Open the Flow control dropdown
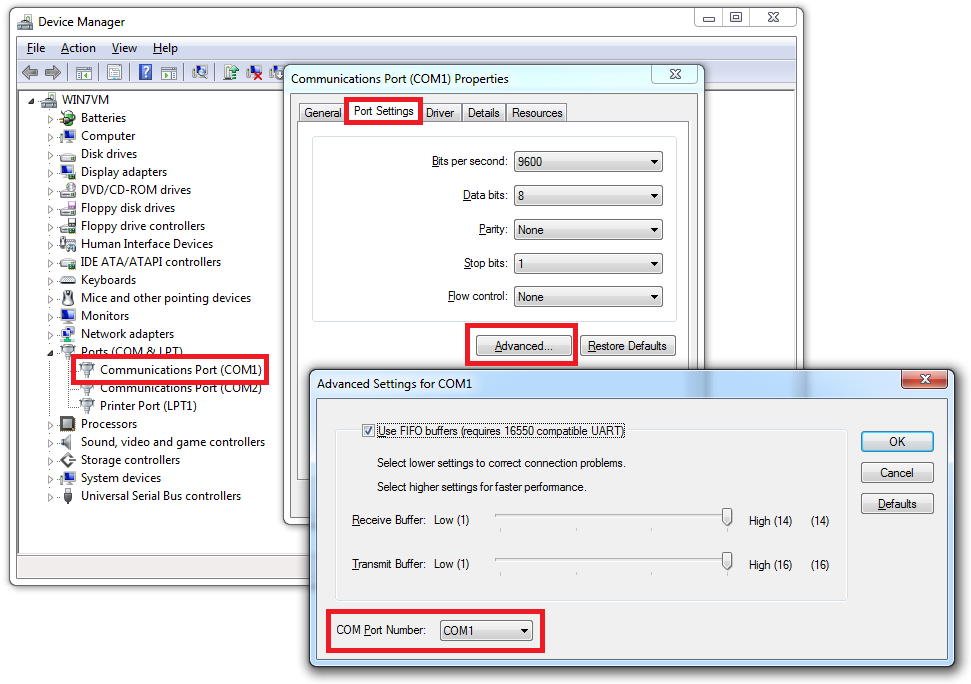Image resolution: width=971 pixels, height=684 pixels. 588,297
